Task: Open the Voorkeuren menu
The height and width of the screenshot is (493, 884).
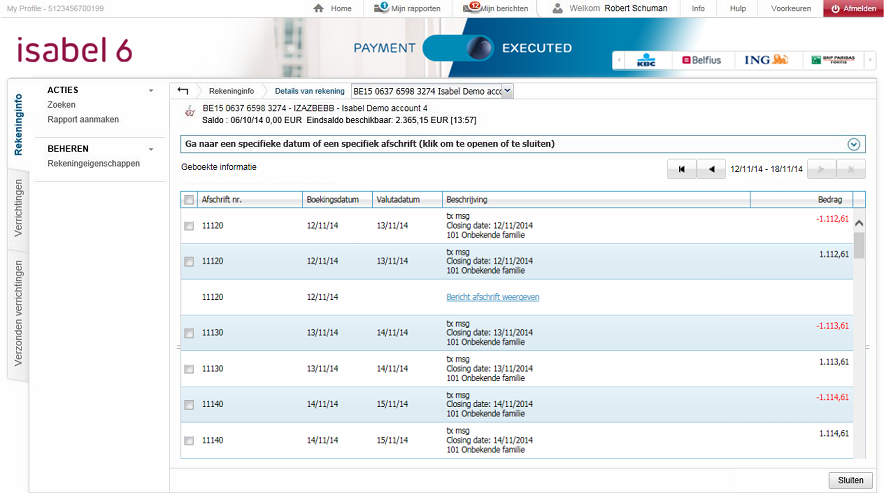Action: click(791, 8)
